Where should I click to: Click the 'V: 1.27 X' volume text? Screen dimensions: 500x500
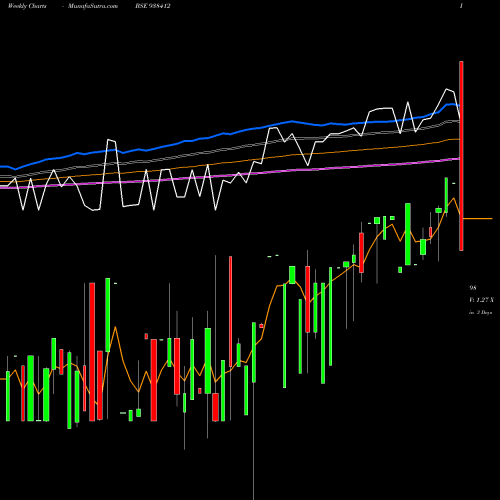pos(481,300)
